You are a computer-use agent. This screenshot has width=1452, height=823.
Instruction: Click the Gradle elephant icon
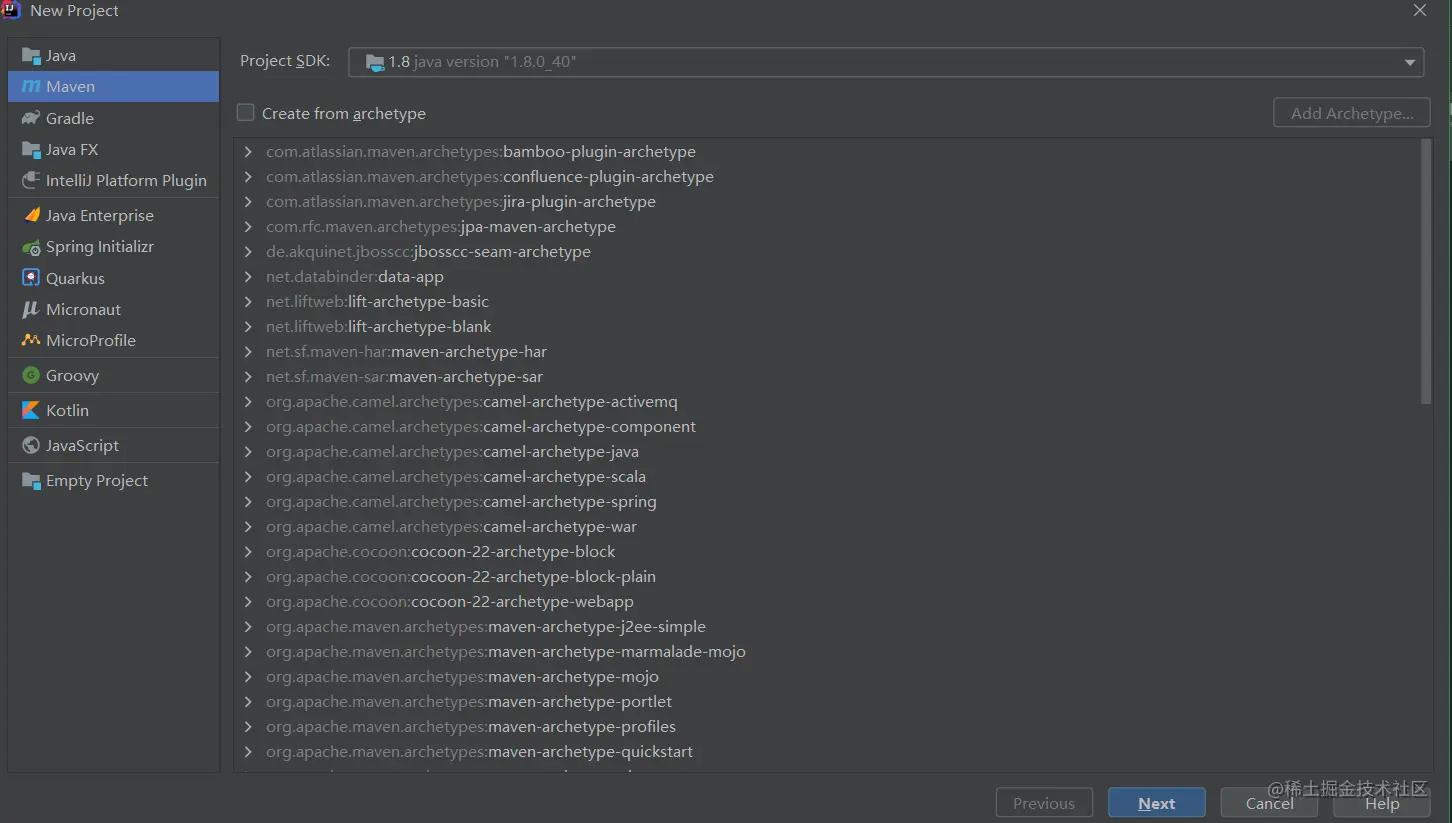click(31, 118)
